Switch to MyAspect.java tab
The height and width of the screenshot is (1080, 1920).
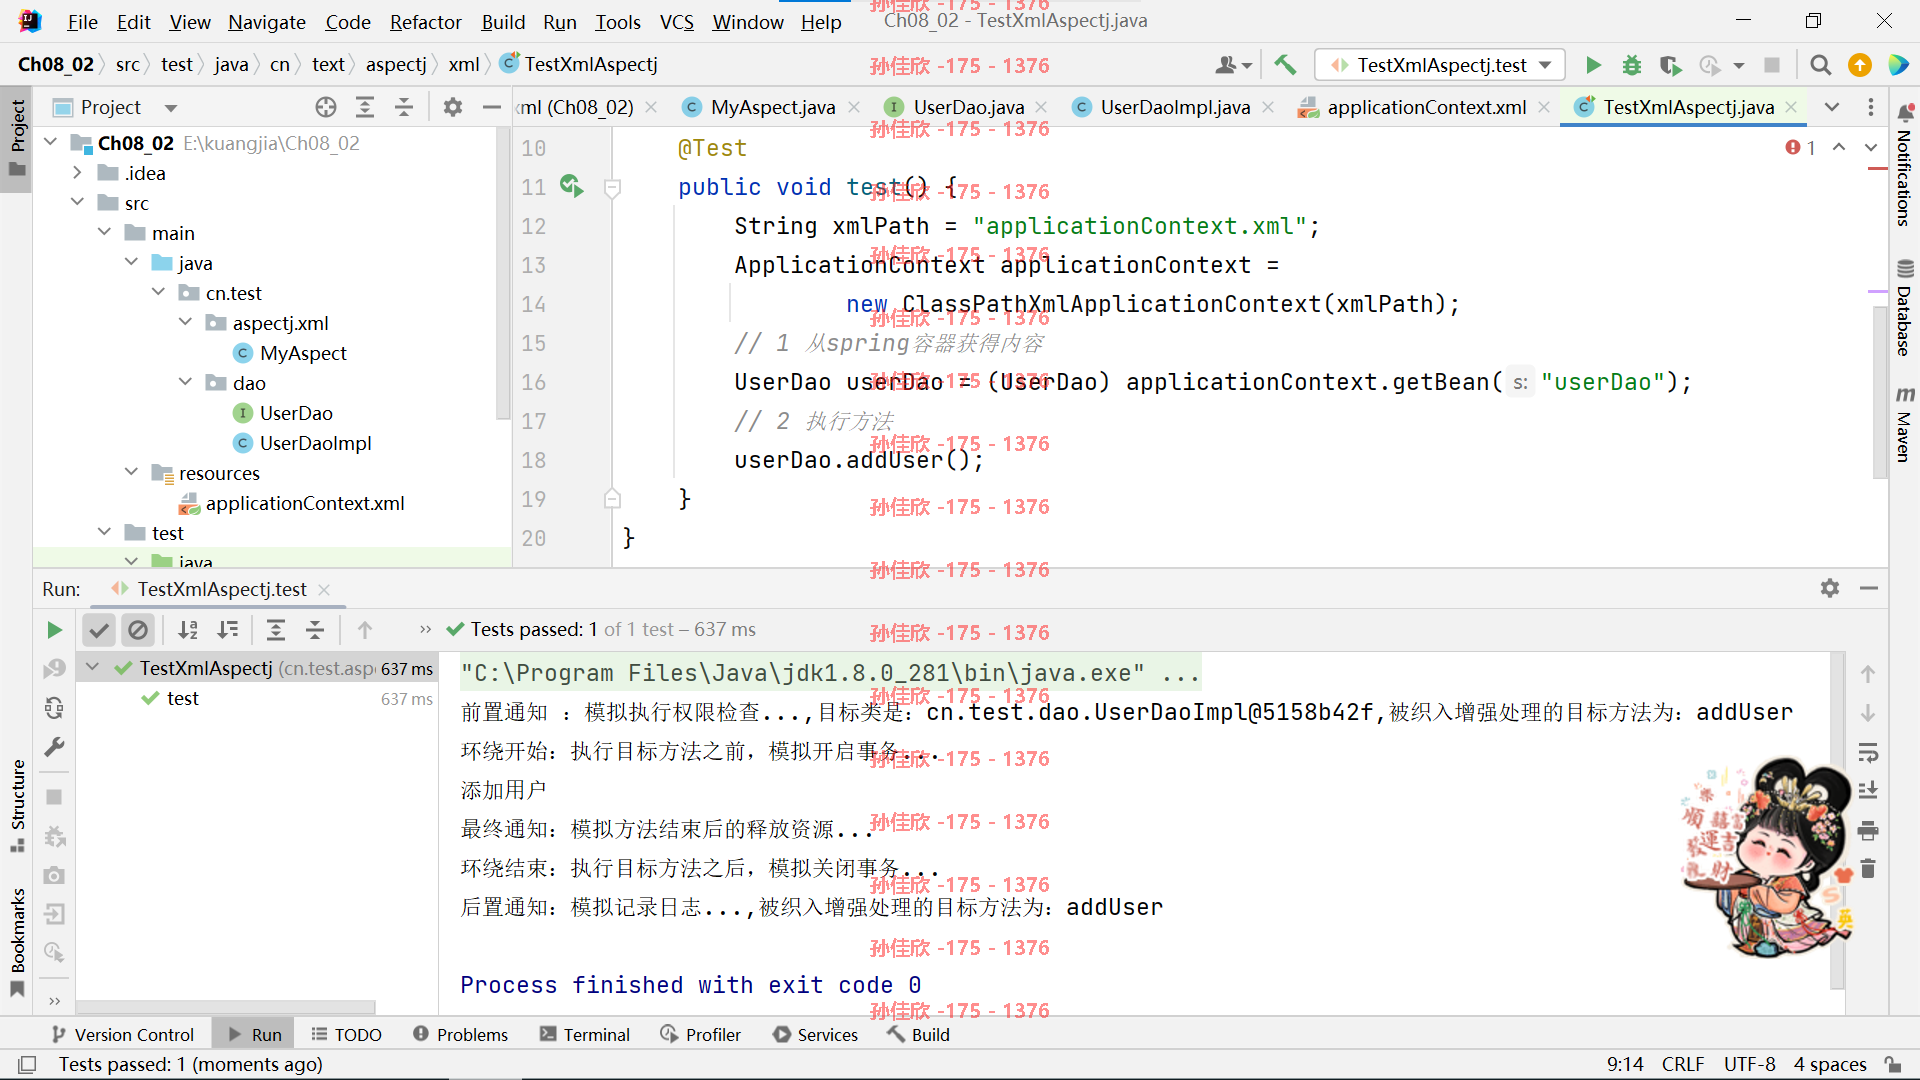tap(771, 107)
